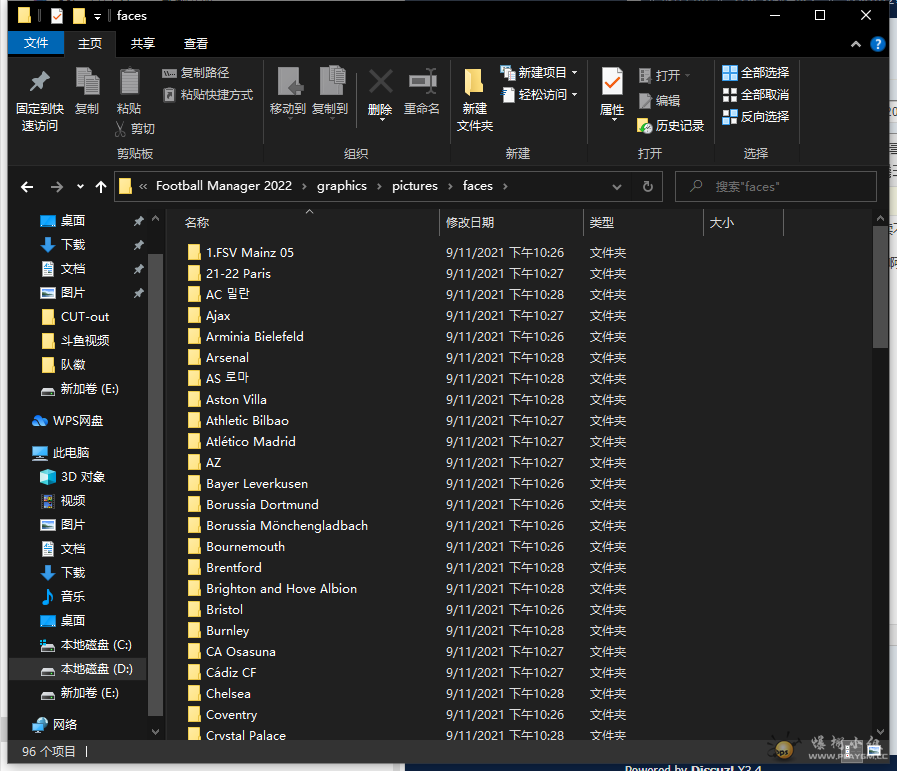
Task: Click the Refresh button
Action: click(x=648, y=186)
